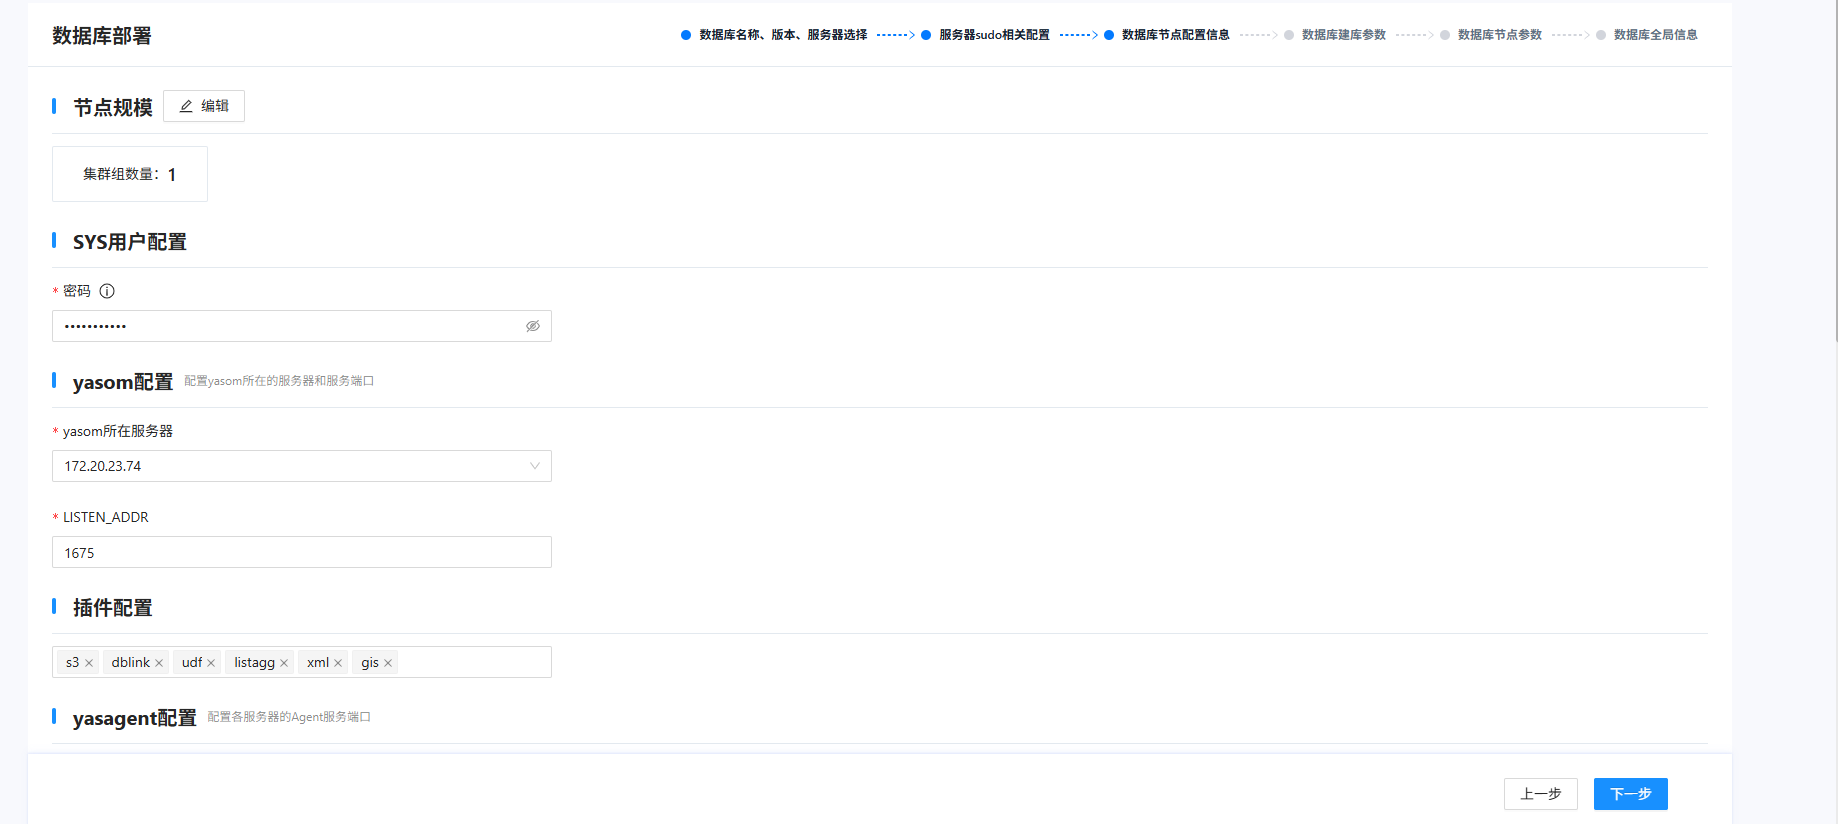Remove the dblink plugin tag

pyautogui.click(x=159, y=663)
